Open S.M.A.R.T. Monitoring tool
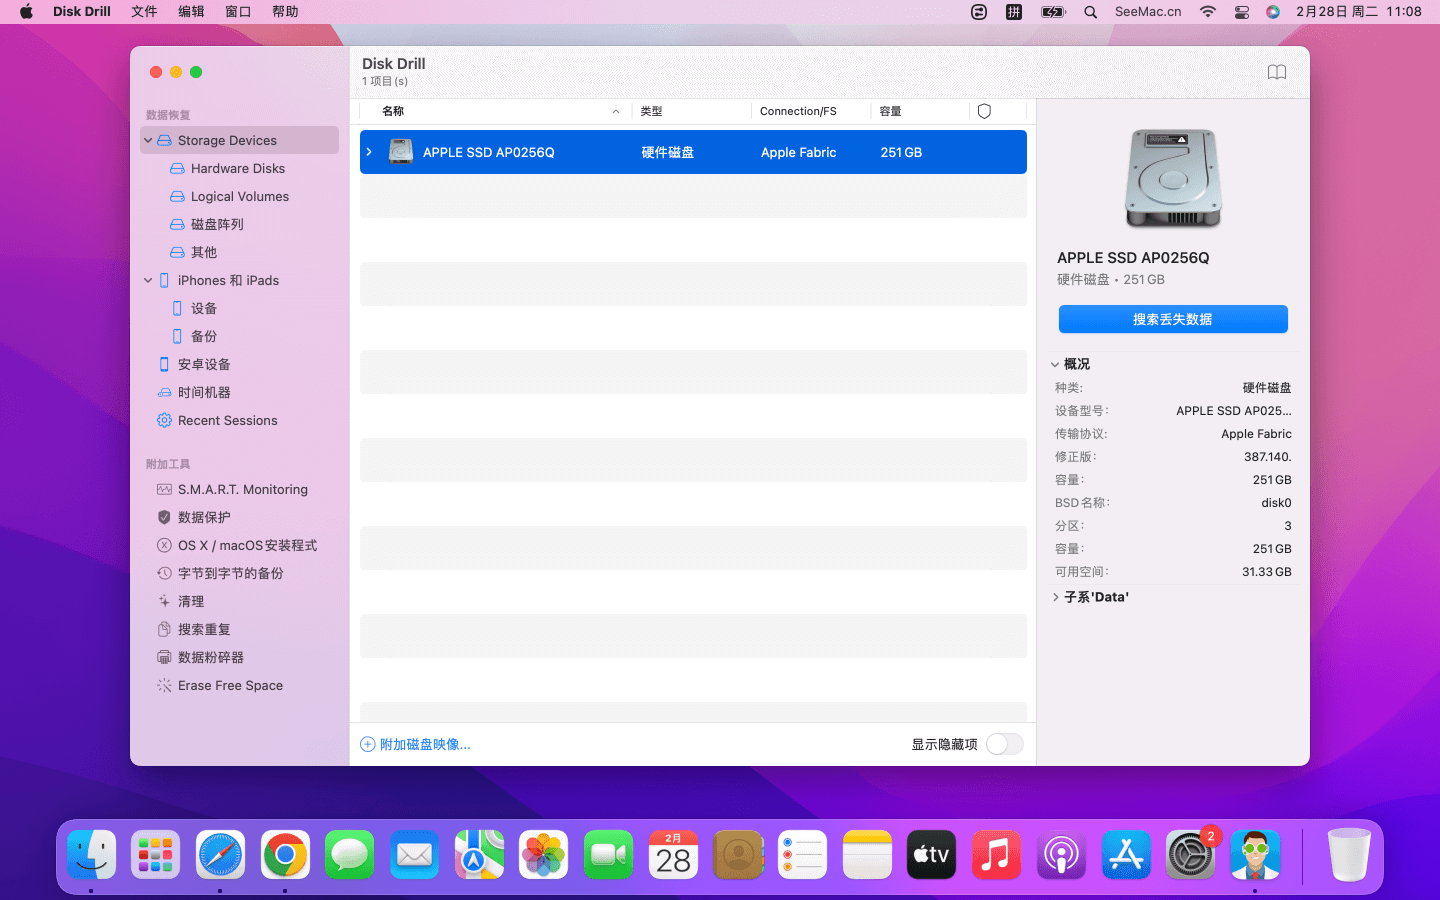The width and height of the screenshot is (1440, 900). pos(243,489)
